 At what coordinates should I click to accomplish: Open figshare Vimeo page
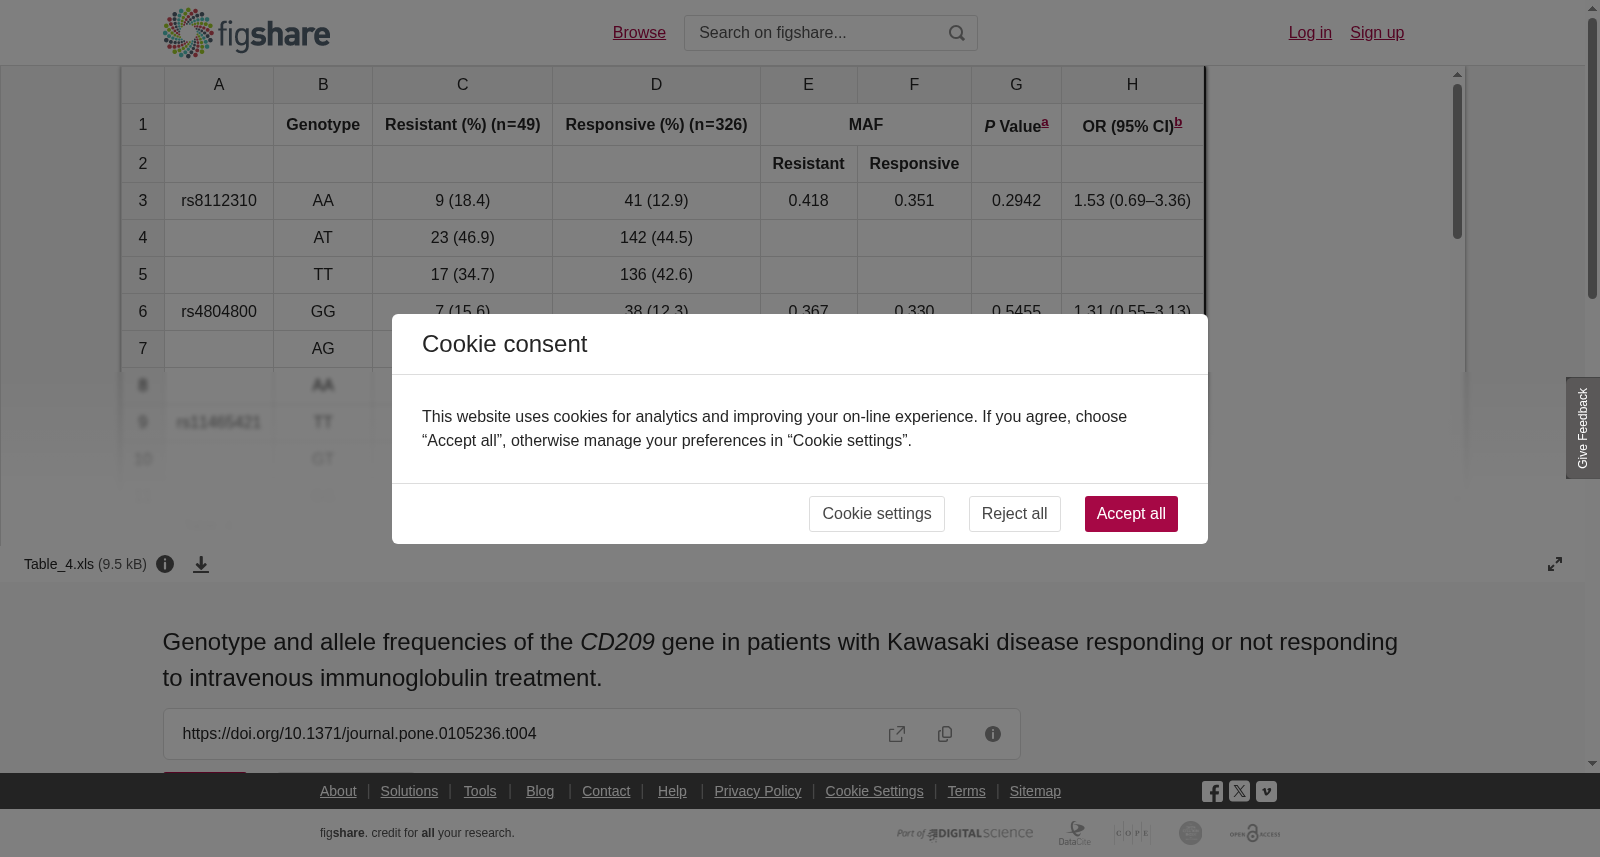tap(1266, 791)
